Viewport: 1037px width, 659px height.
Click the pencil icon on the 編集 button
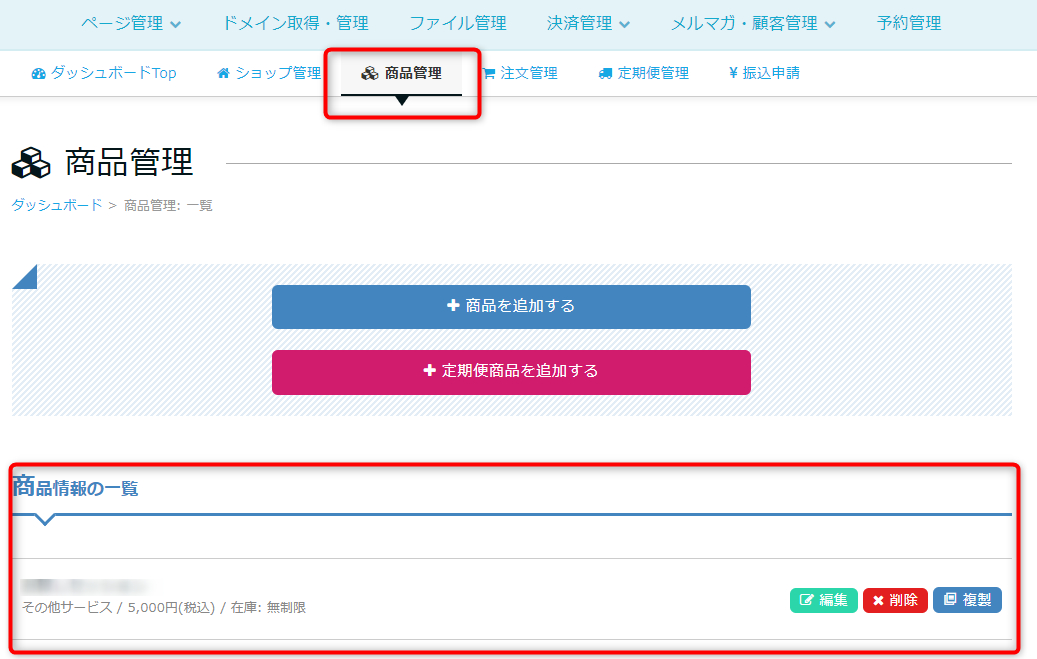[806, 600]
